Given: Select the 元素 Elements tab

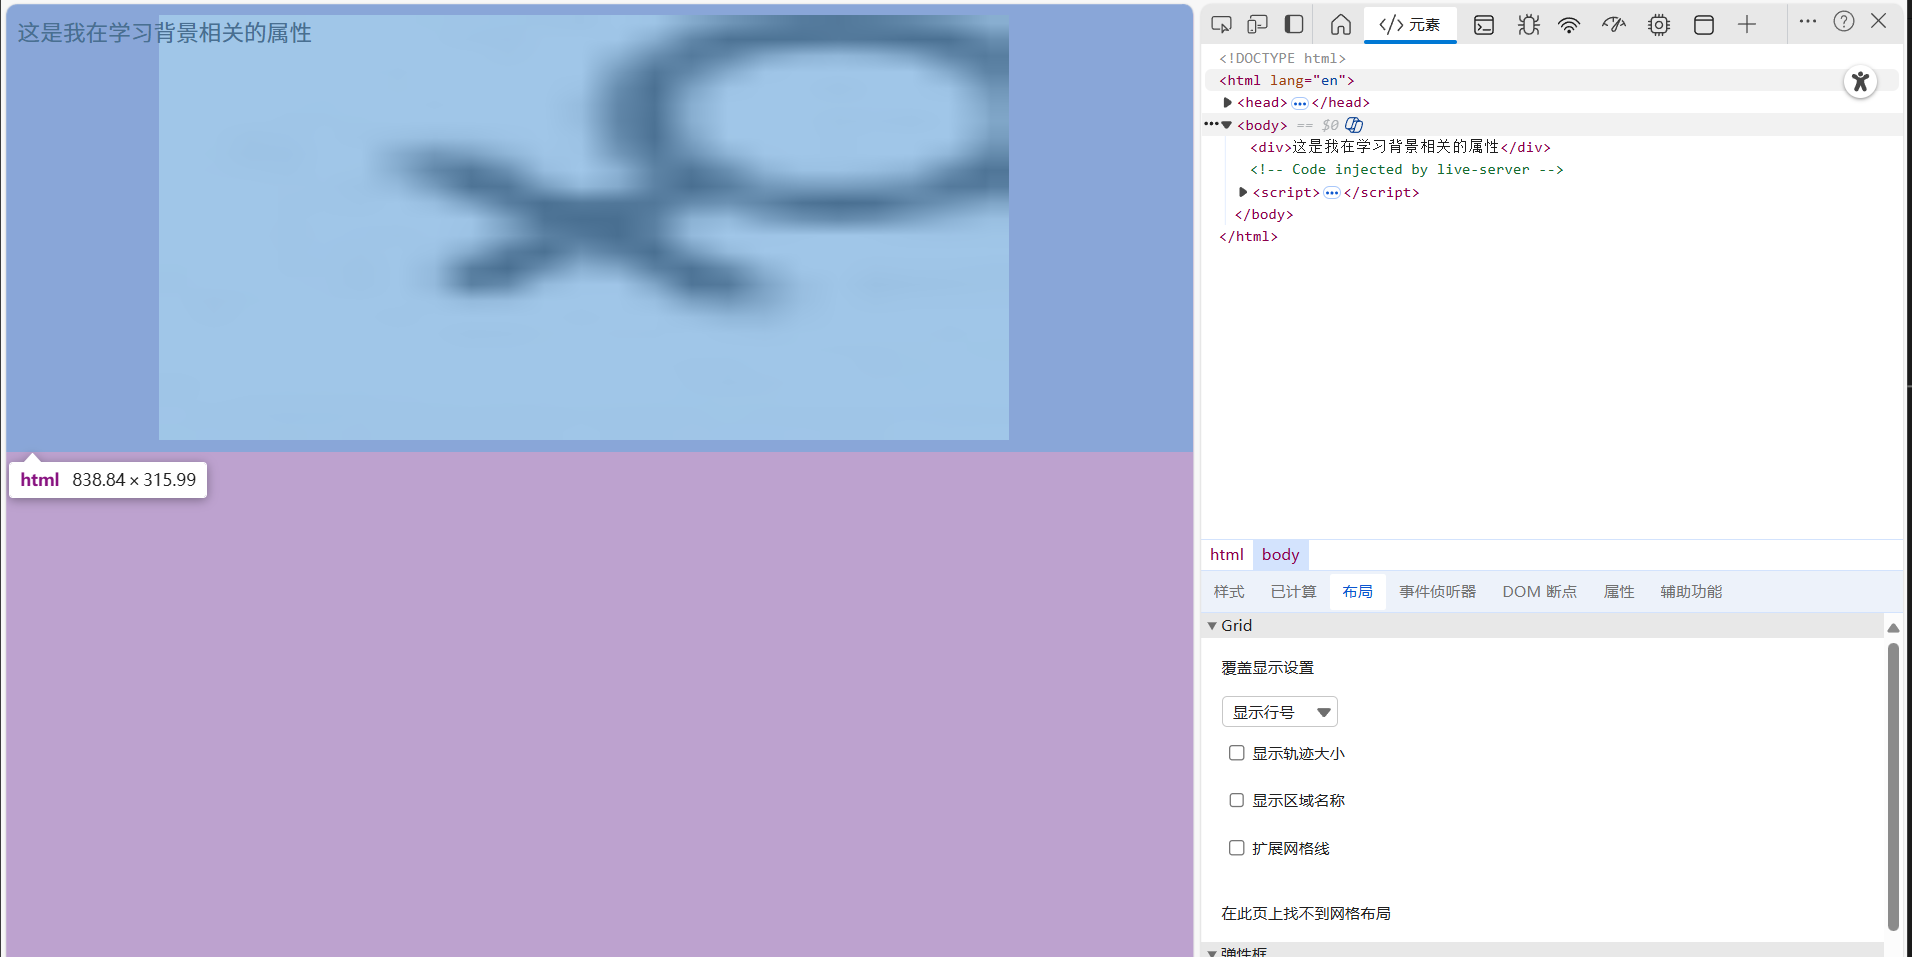Looking at the screenshot, I should click(1410, 25).
